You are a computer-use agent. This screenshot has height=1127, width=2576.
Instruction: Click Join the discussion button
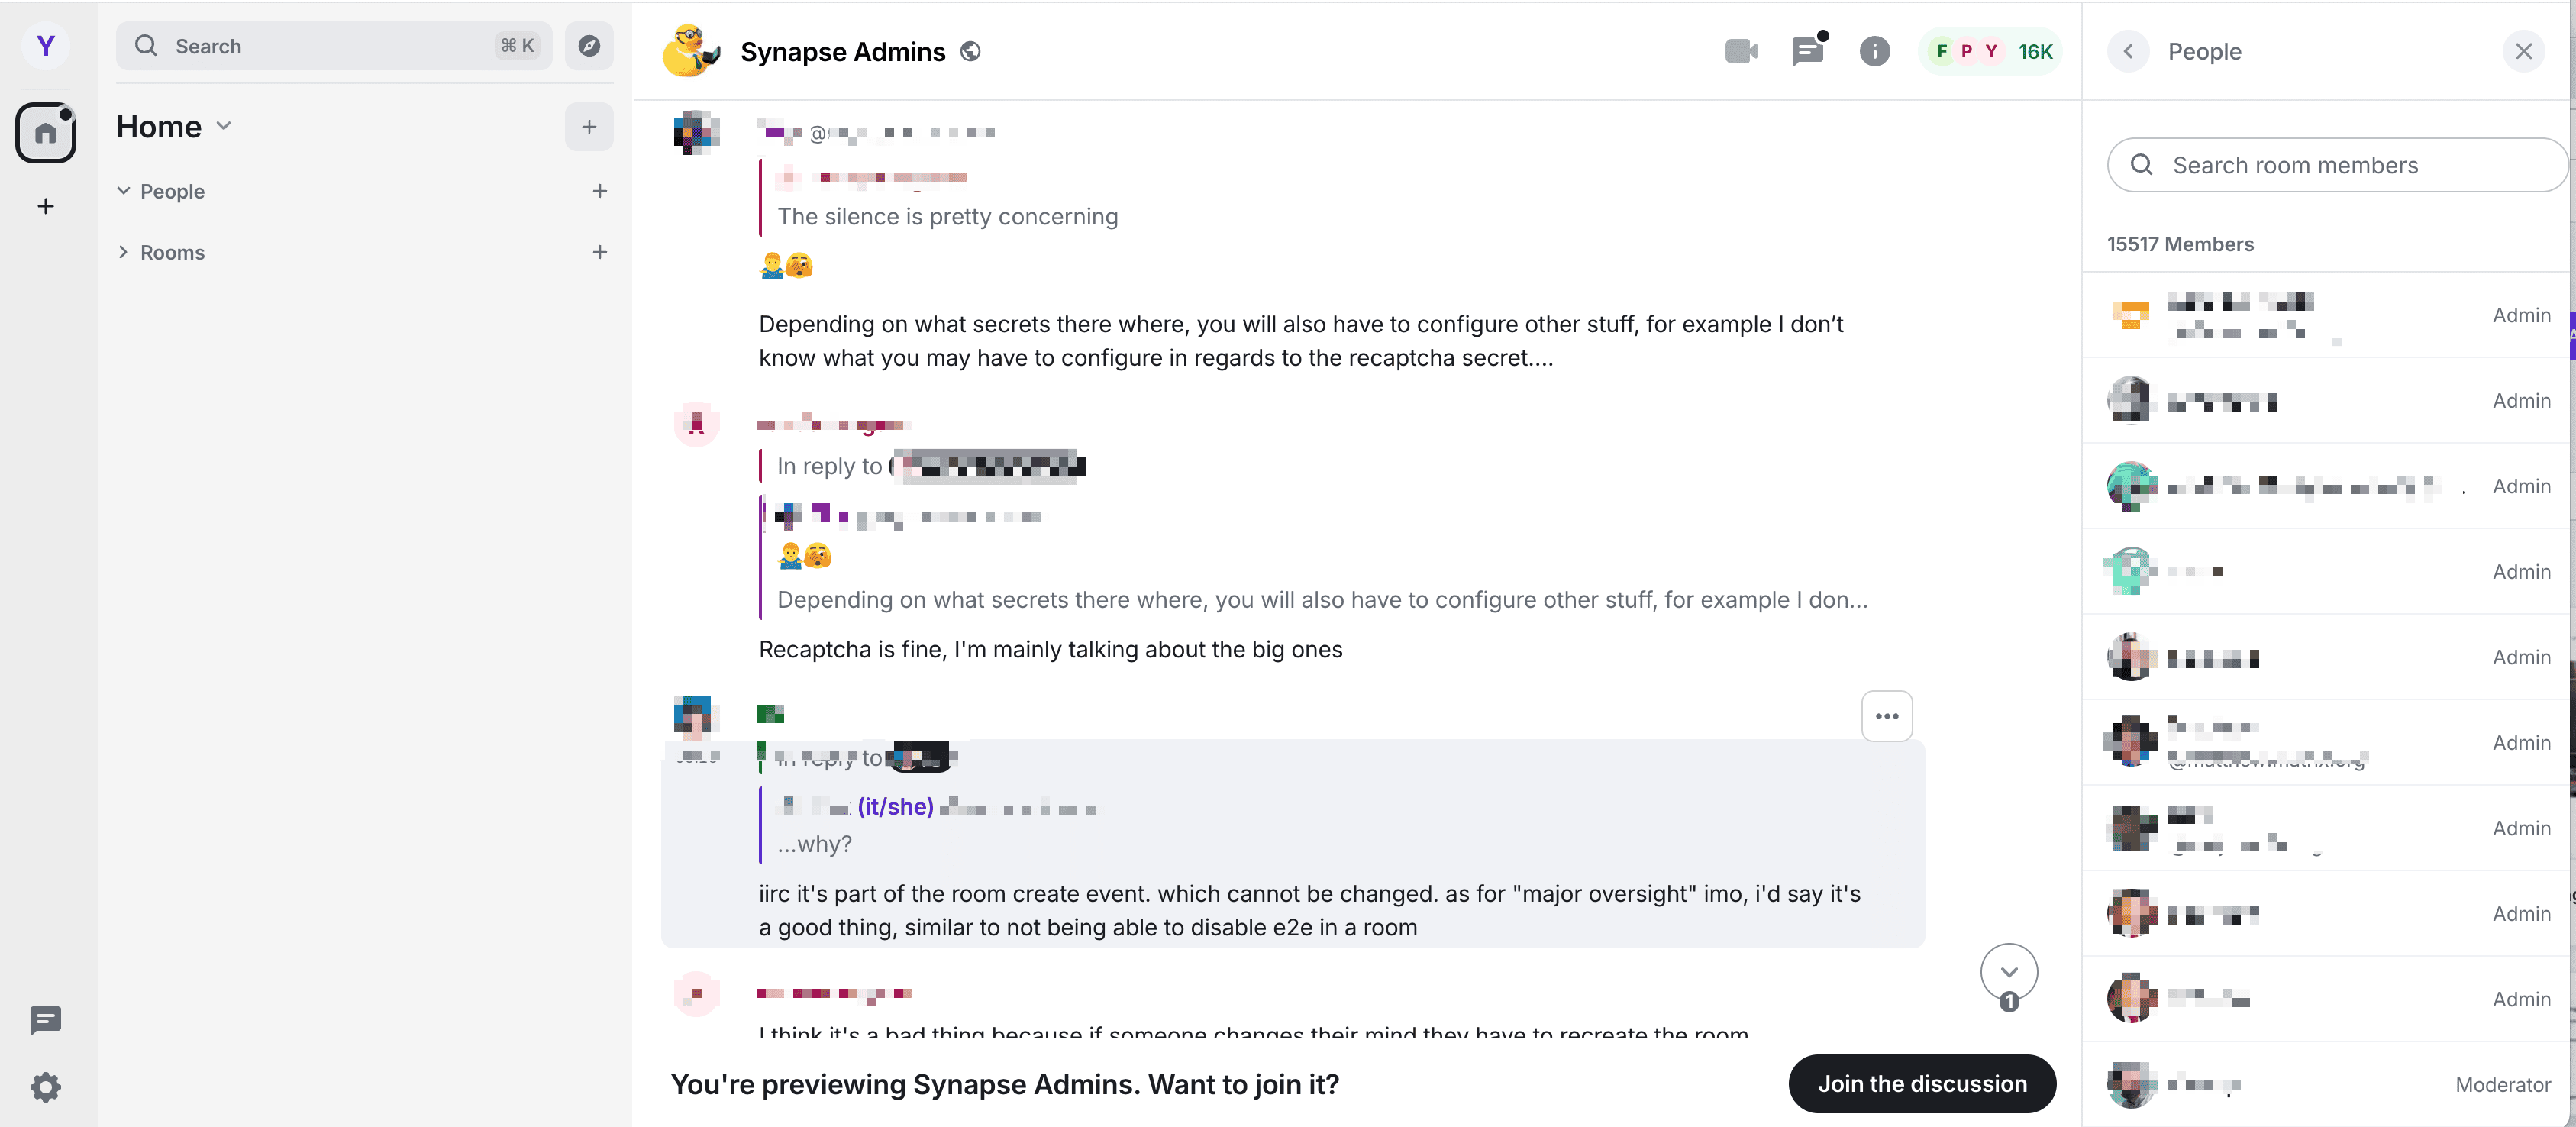(x=1921, y=1084)
